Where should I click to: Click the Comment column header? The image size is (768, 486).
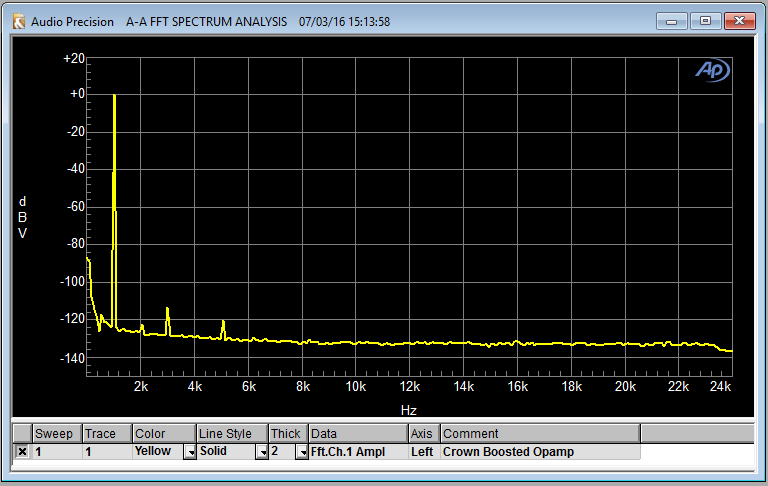coord(540,434)
